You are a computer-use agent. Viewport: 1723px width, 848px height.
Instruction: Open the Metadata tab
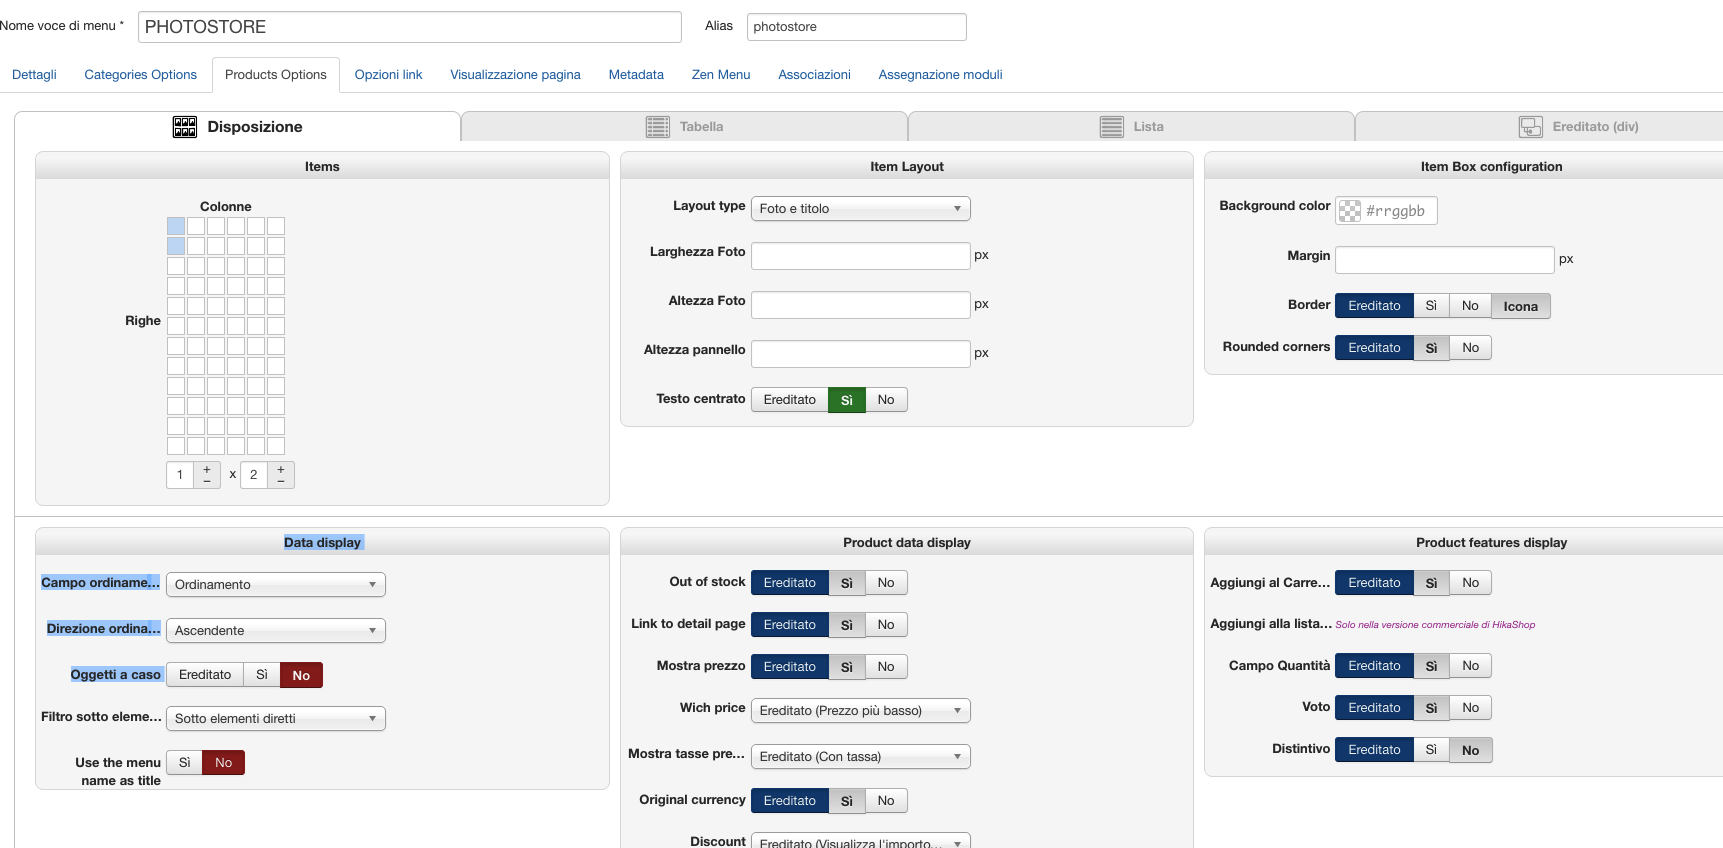[636, 75]
